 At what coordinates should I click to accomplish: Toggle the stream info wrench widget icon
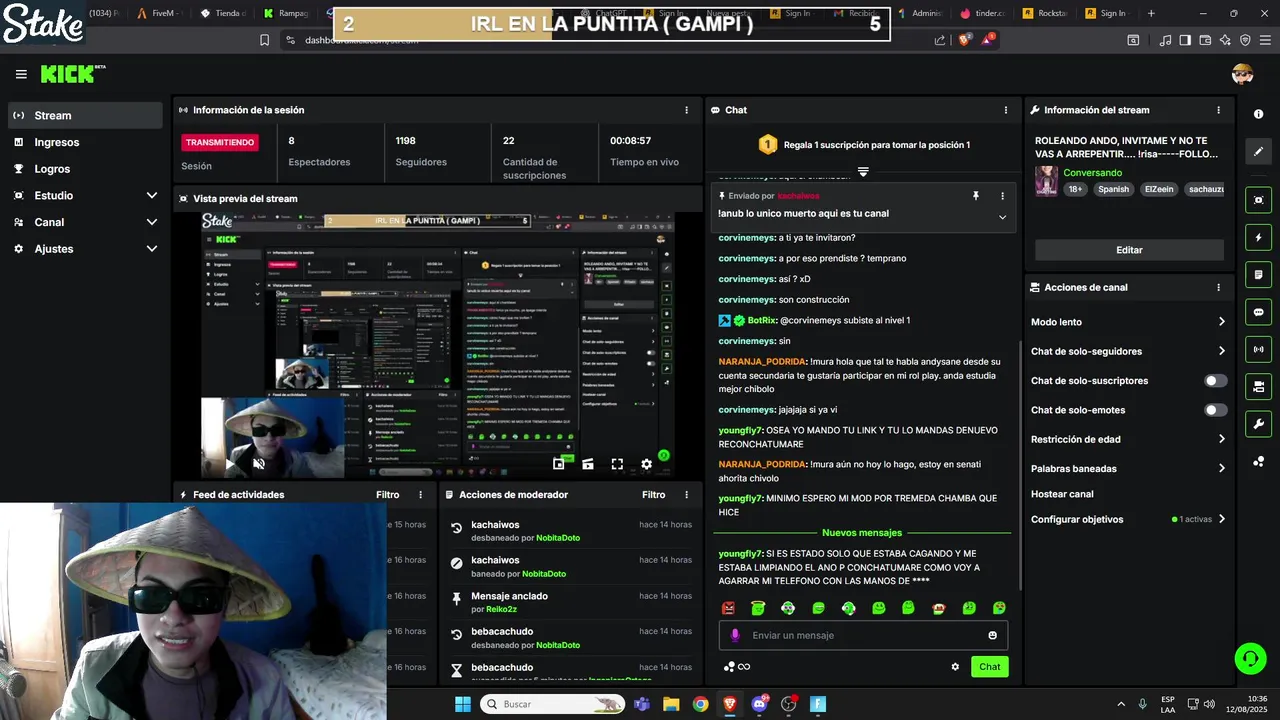click(x=1258, y=423)
